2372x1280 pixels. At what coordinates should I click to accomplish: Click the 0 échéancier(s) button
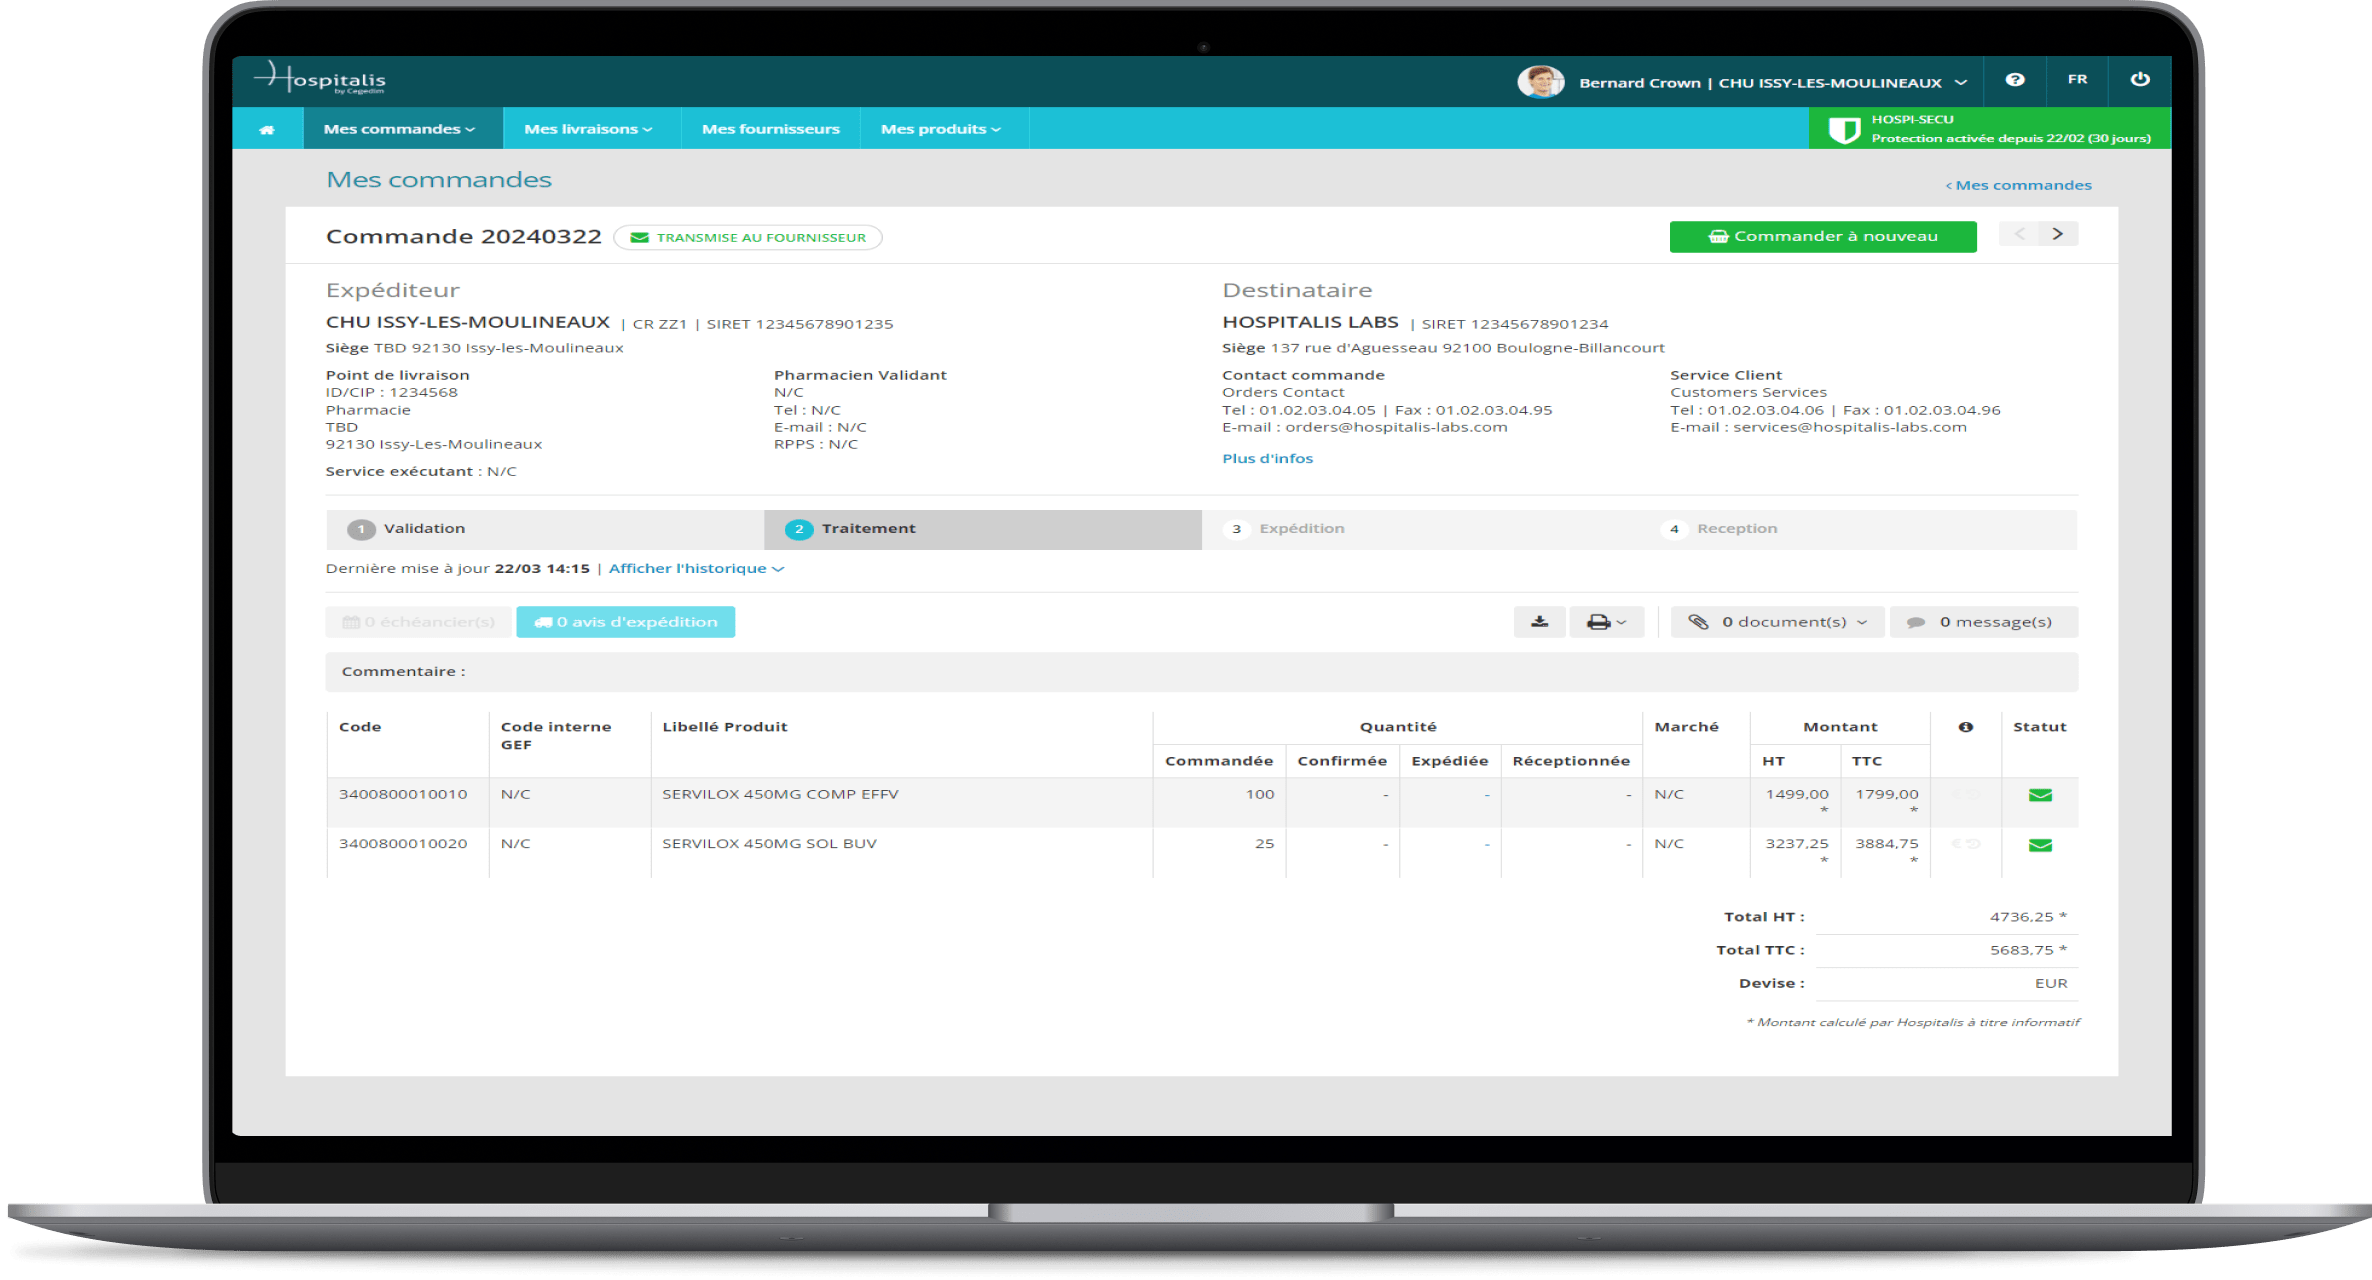(x=418, y=622)
